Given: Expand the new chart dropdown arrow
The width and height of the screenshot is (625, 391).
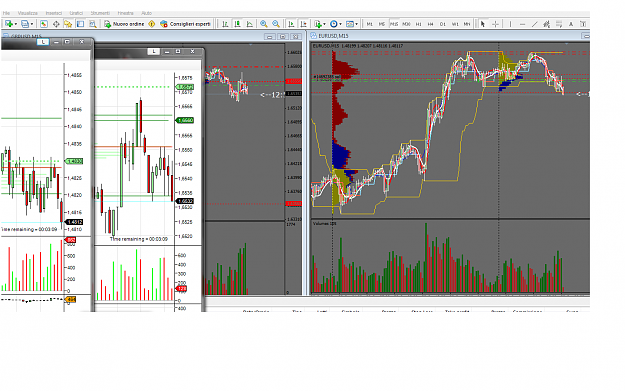Looking at the screenshot, I should pos(16,24).
